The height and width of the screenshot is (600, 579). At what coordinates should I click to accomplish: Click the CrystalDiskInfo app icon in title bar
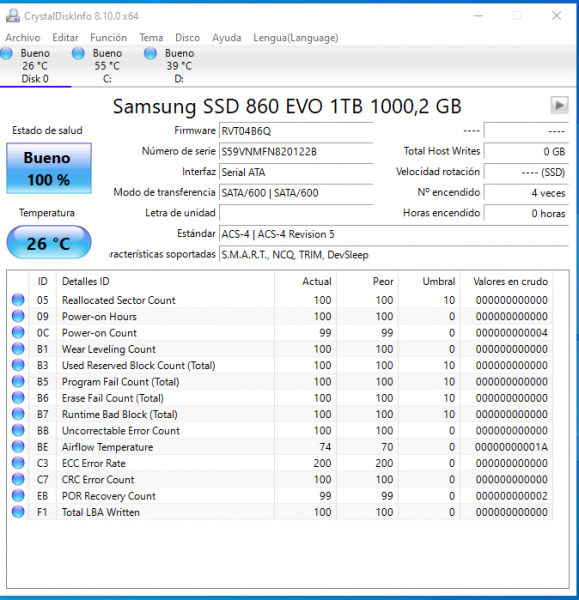pos(13,16)
